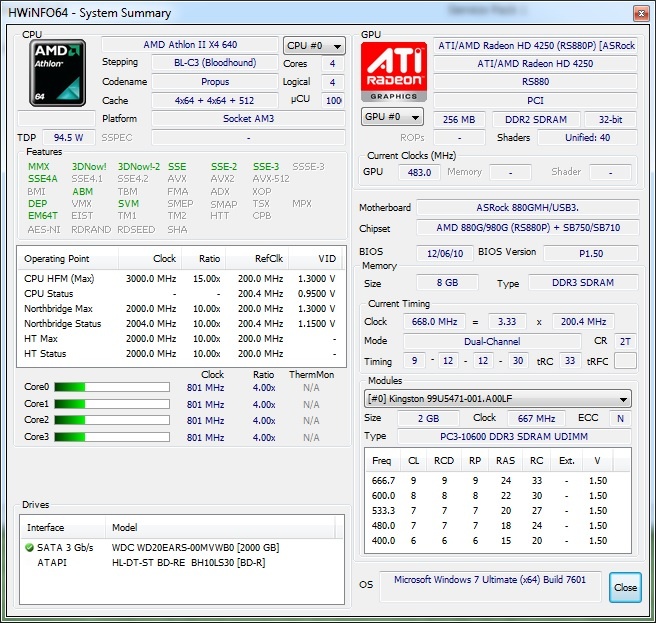Click the Core3 usage bar
656x623 pixels.
point(112,437)
